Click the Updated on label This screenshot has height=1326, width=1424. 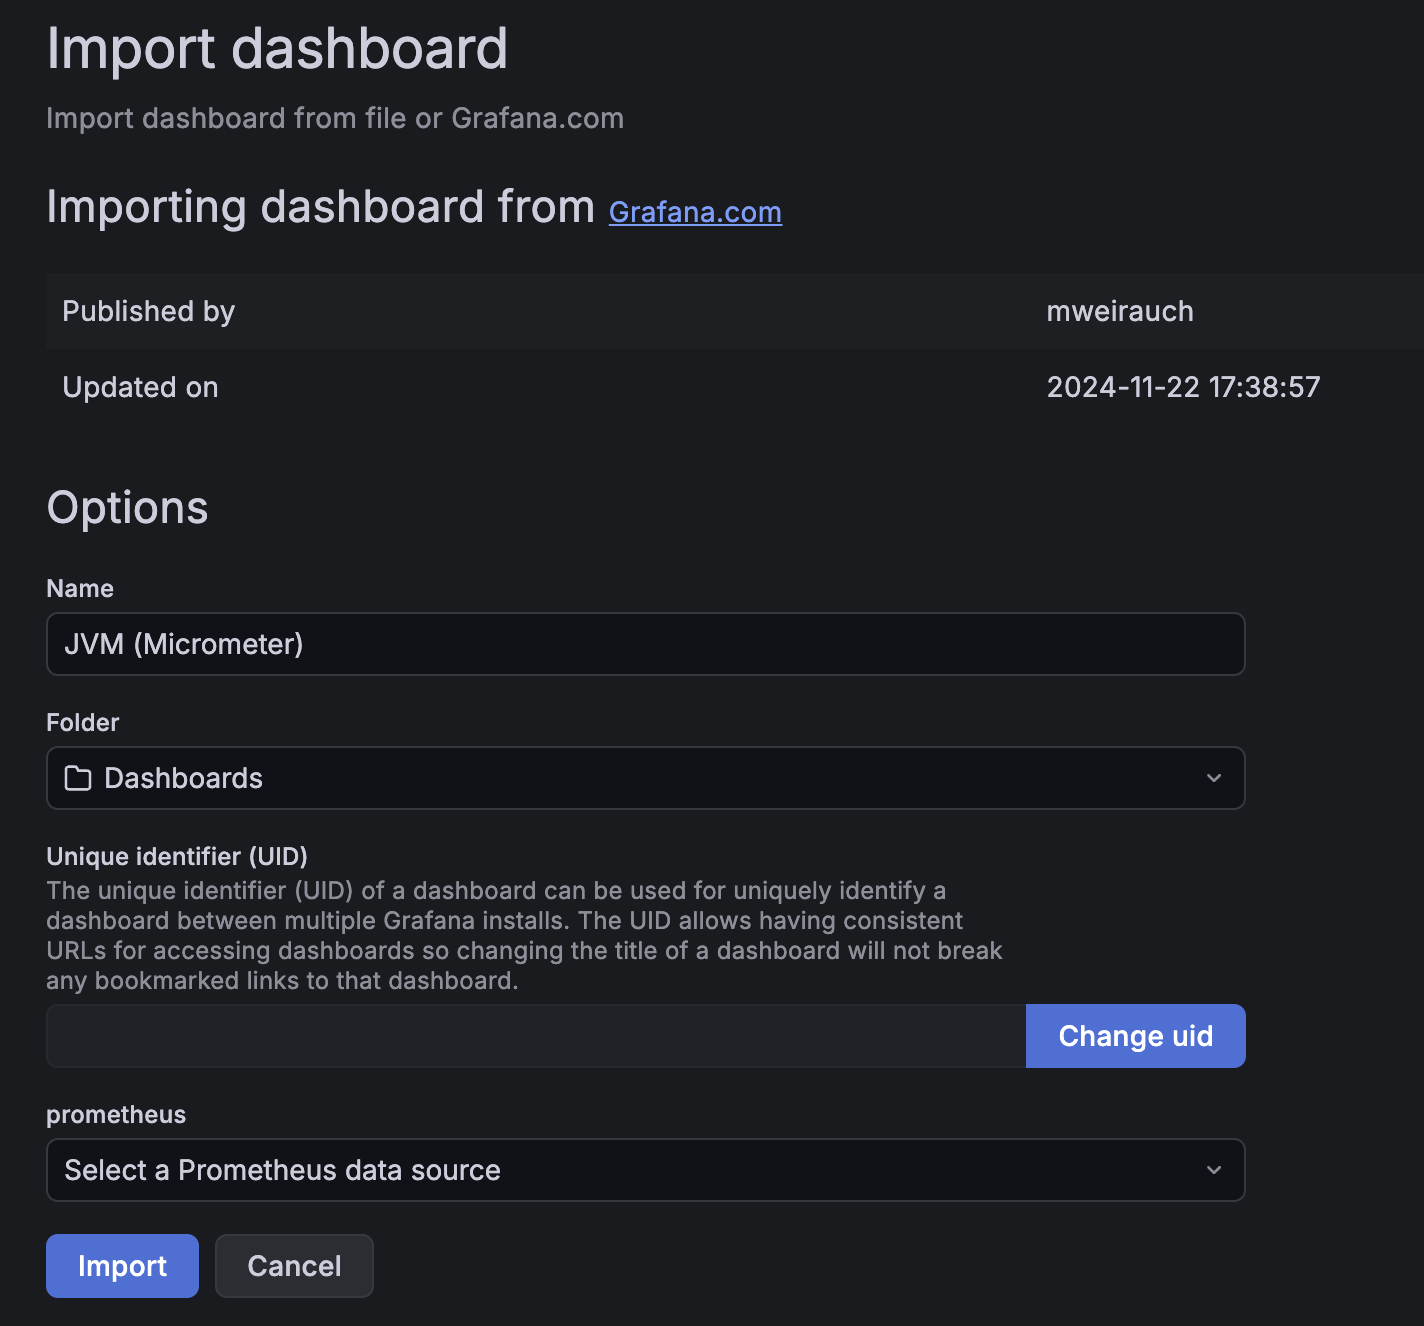point(140,387)
